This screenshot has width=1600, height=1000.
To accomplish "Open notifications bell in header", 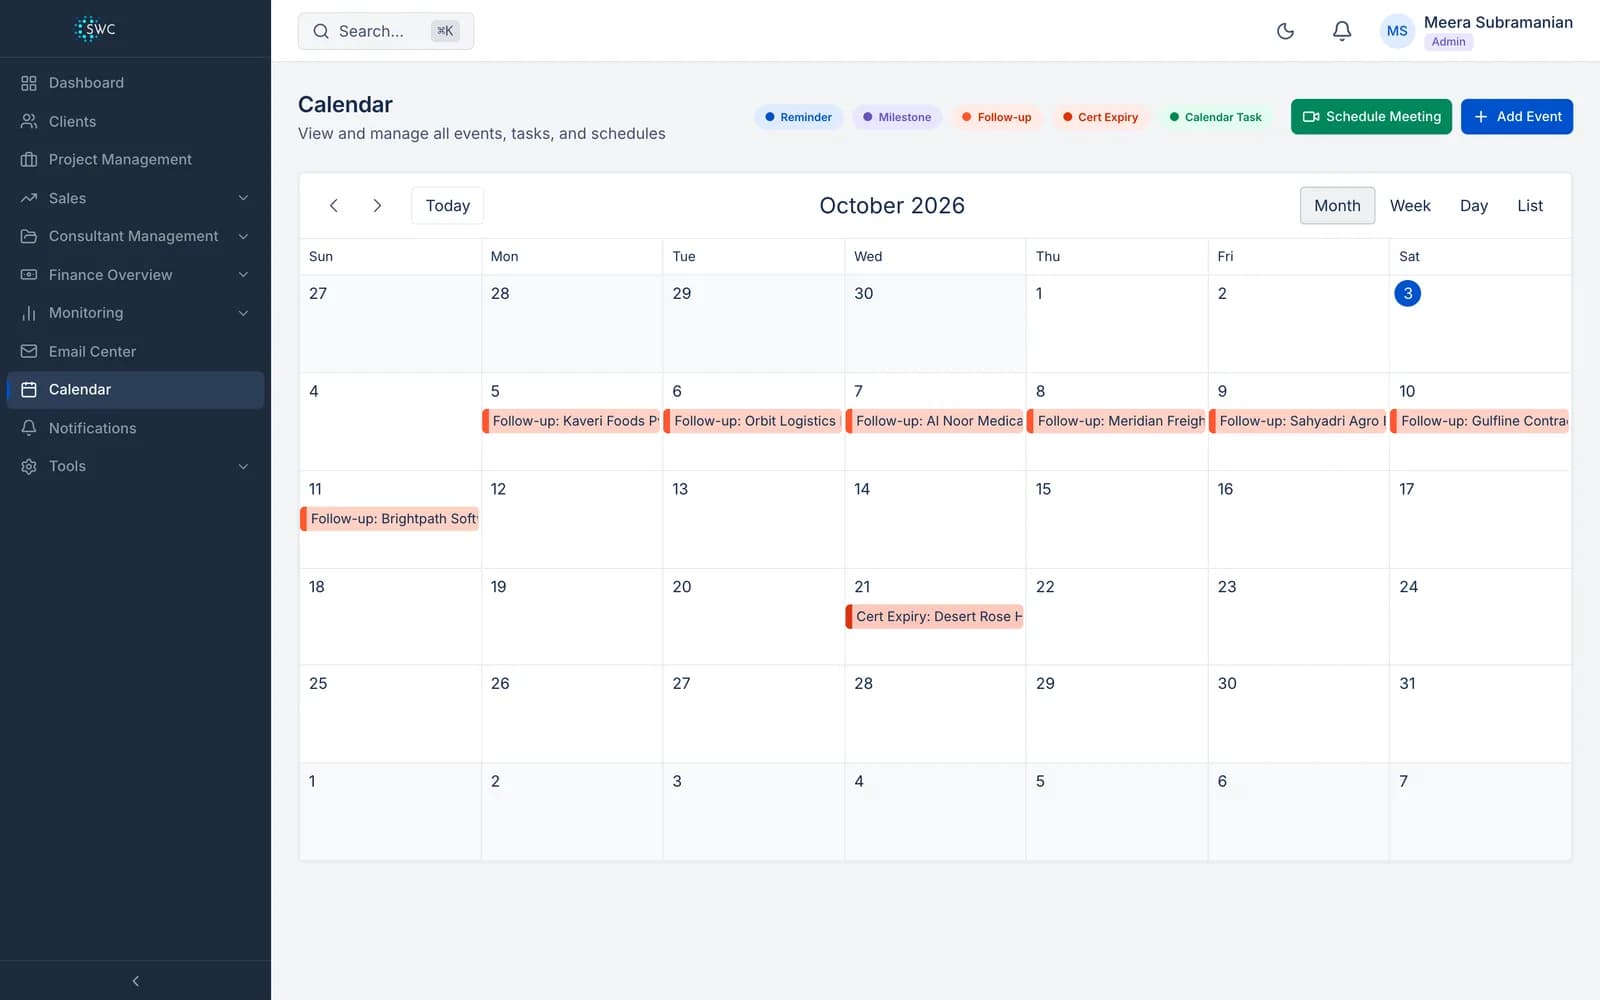I will click(x=1342, y=31).
